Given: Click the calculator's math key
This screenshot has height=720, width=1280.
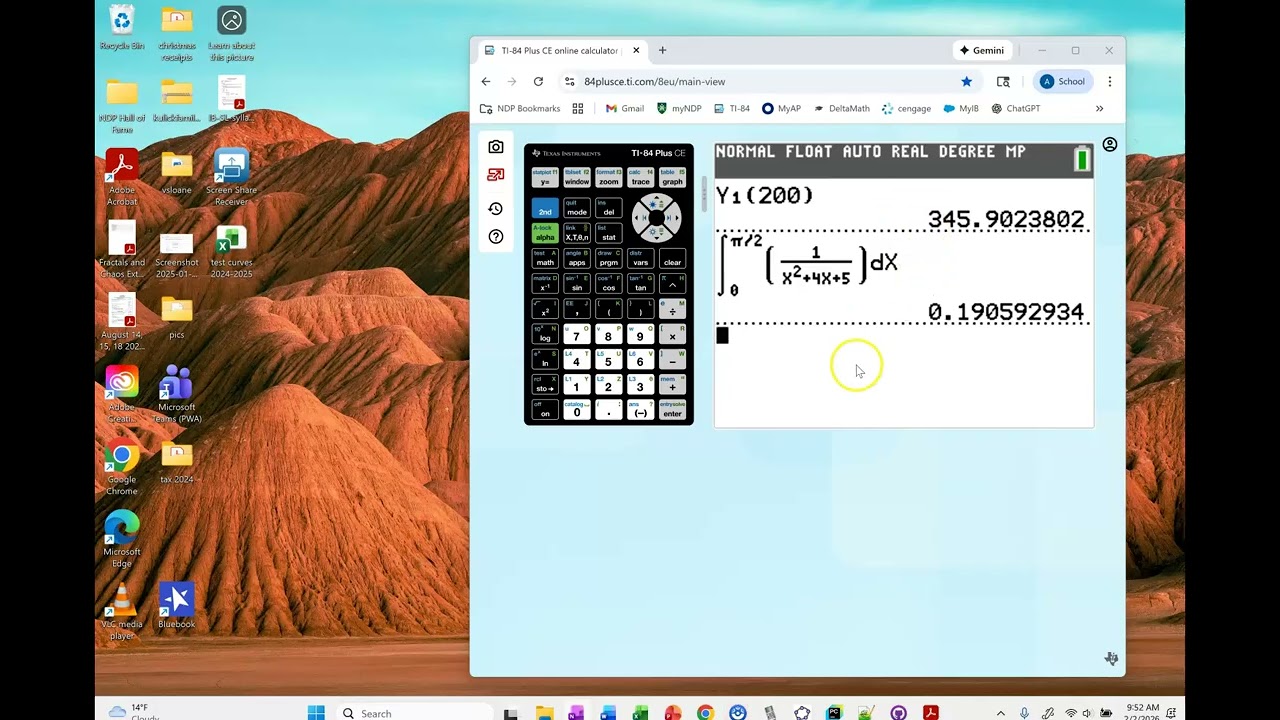Looking at the screenshot, I should (x=545, y=260).
